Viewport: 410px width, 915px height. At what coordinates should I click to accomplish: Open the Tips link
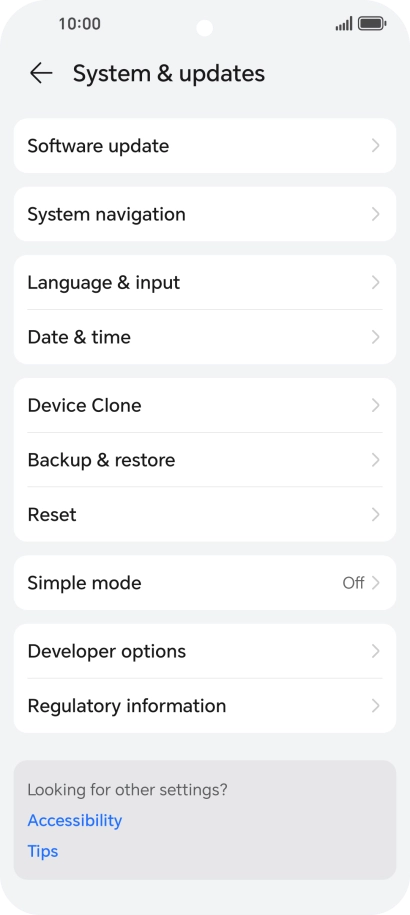click(x=43, y=851)
